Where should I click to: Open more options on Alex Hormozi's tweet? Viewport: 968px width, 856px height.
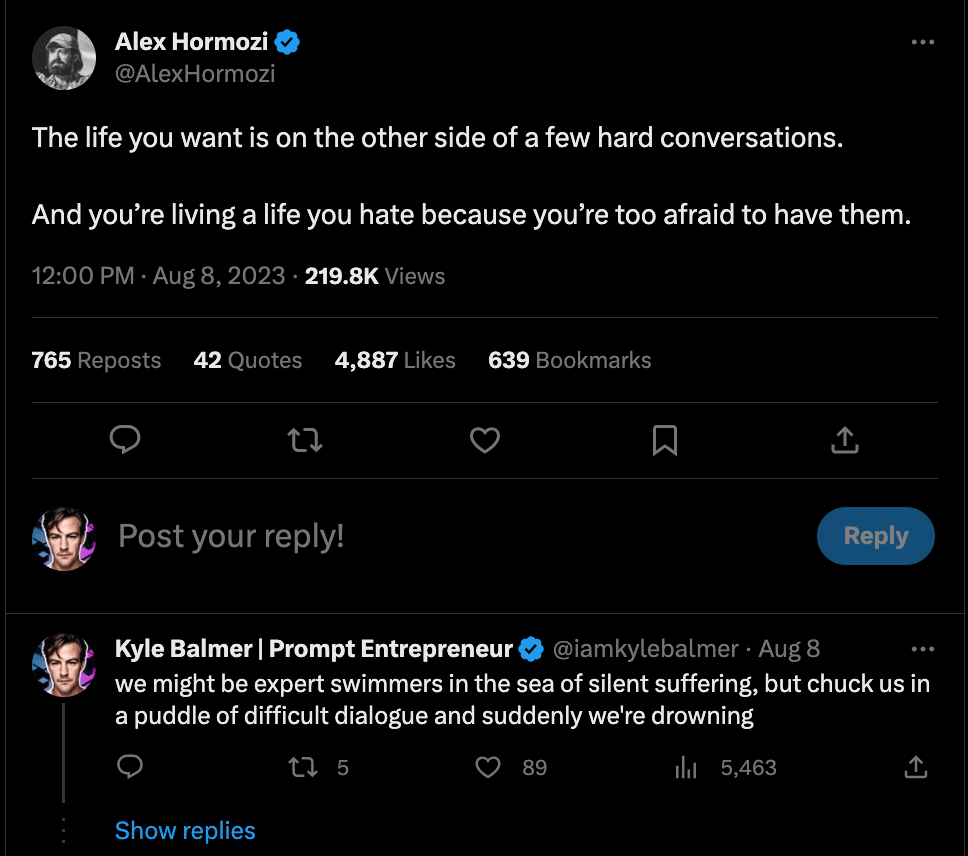pos(923,43)
